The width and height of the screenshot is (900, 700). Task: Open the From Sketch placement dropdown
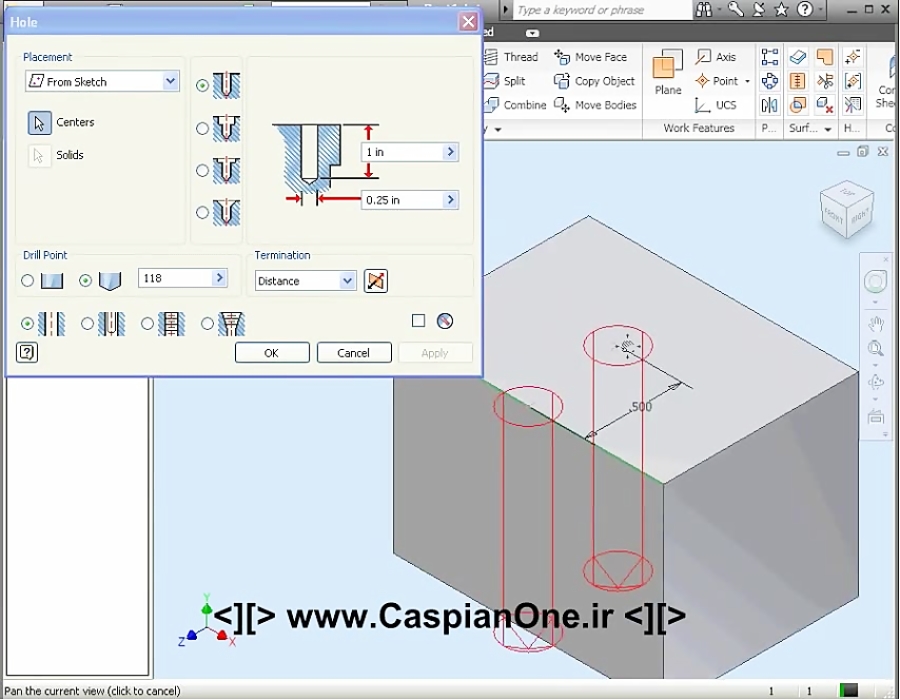[171, 81]
